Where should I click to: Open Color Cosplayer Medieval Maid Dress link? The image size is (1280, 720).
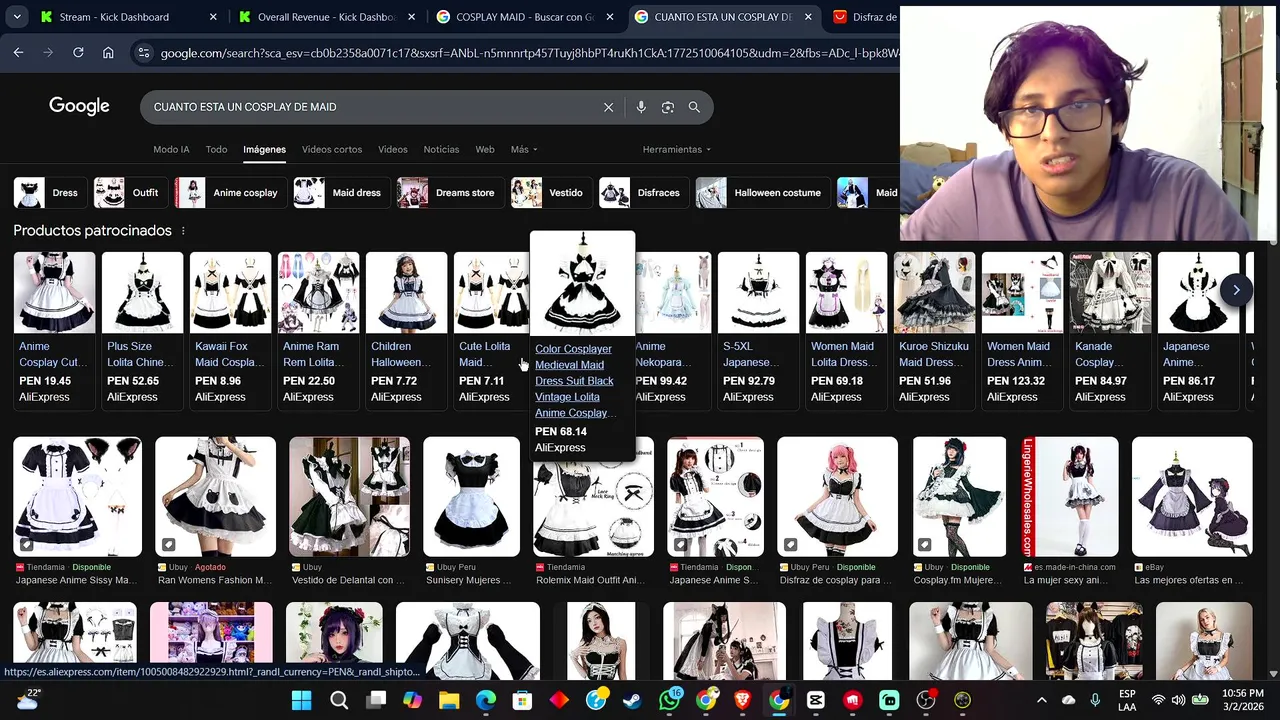point(574,381)
